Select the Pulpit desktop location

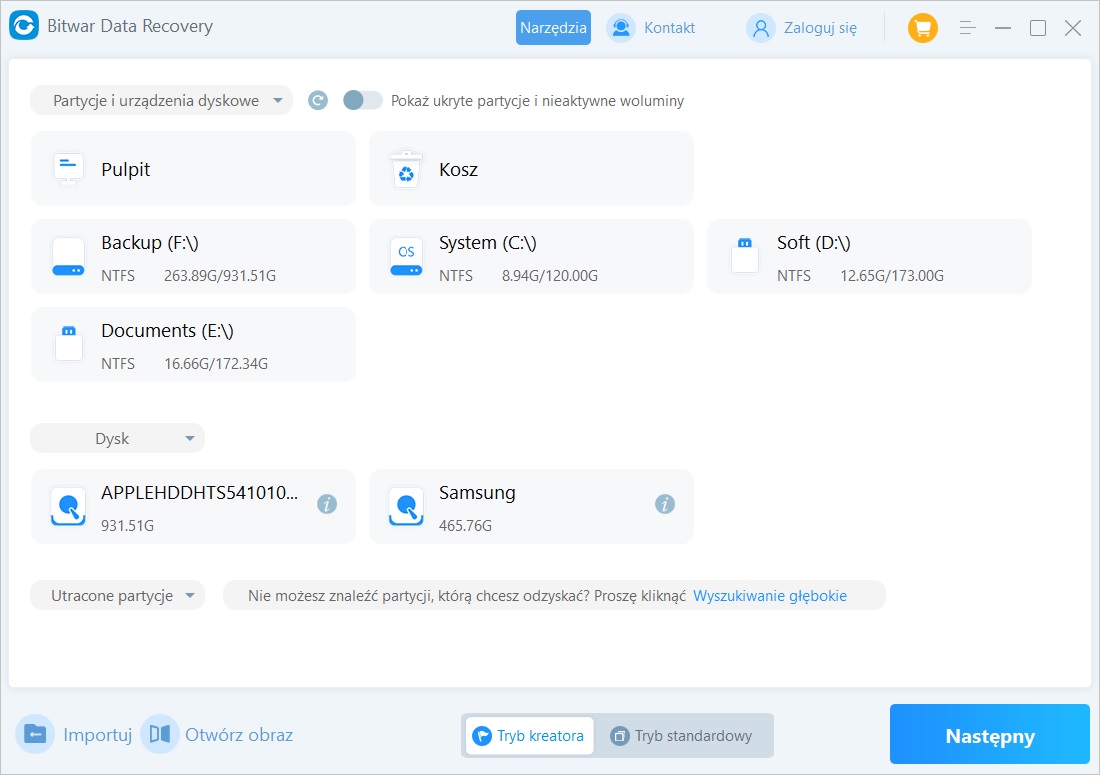(x=193, y=169)
